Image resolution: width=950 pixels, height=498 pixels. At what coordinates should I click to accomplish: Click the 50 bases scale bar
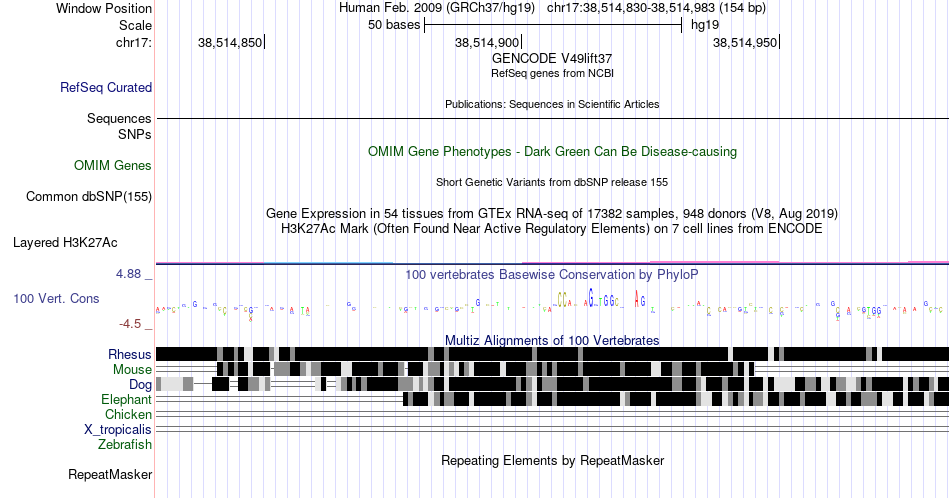(553, 25)
